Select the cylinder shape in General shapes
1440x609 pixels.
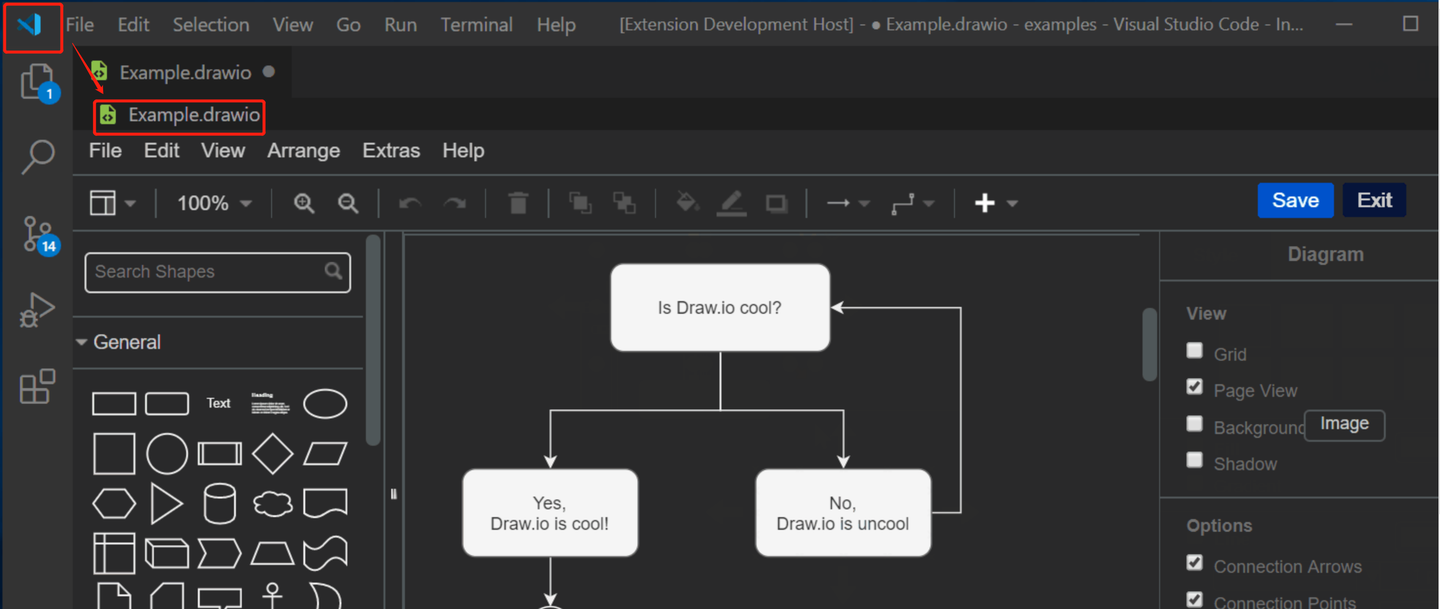click(218, 503)
